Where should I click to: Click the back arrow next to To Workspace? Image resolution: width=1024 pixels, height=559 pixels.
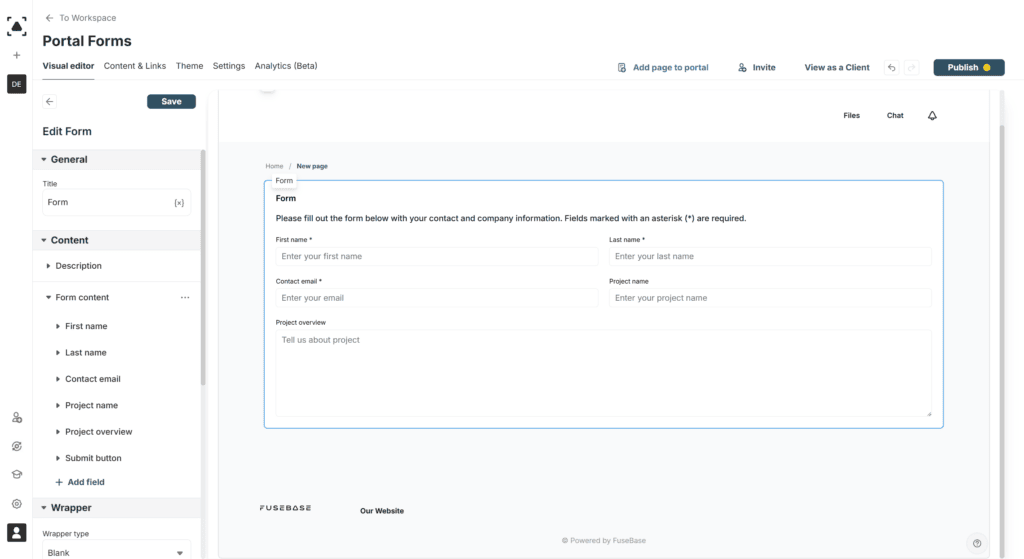[x=50, y=18]
